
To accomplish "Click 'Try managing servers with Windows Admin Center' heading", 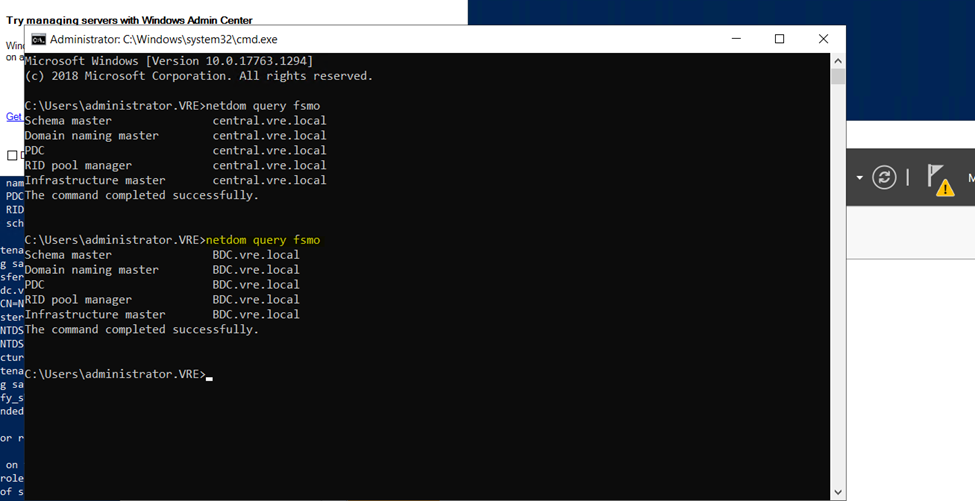I will (129, 20).
